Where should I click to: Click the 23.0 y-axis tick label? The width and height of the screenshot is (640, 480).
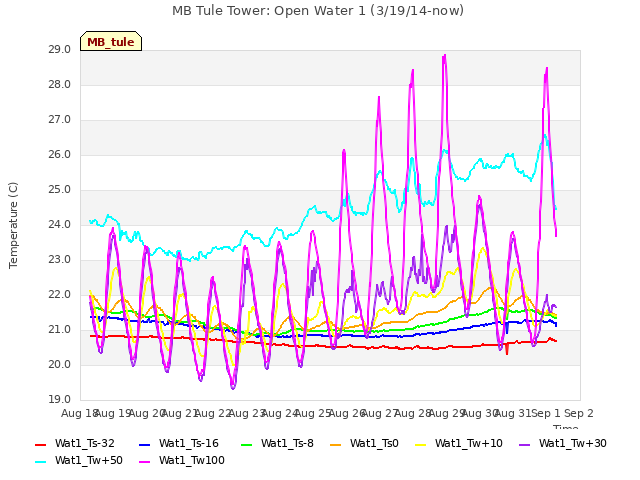[60, 260]
